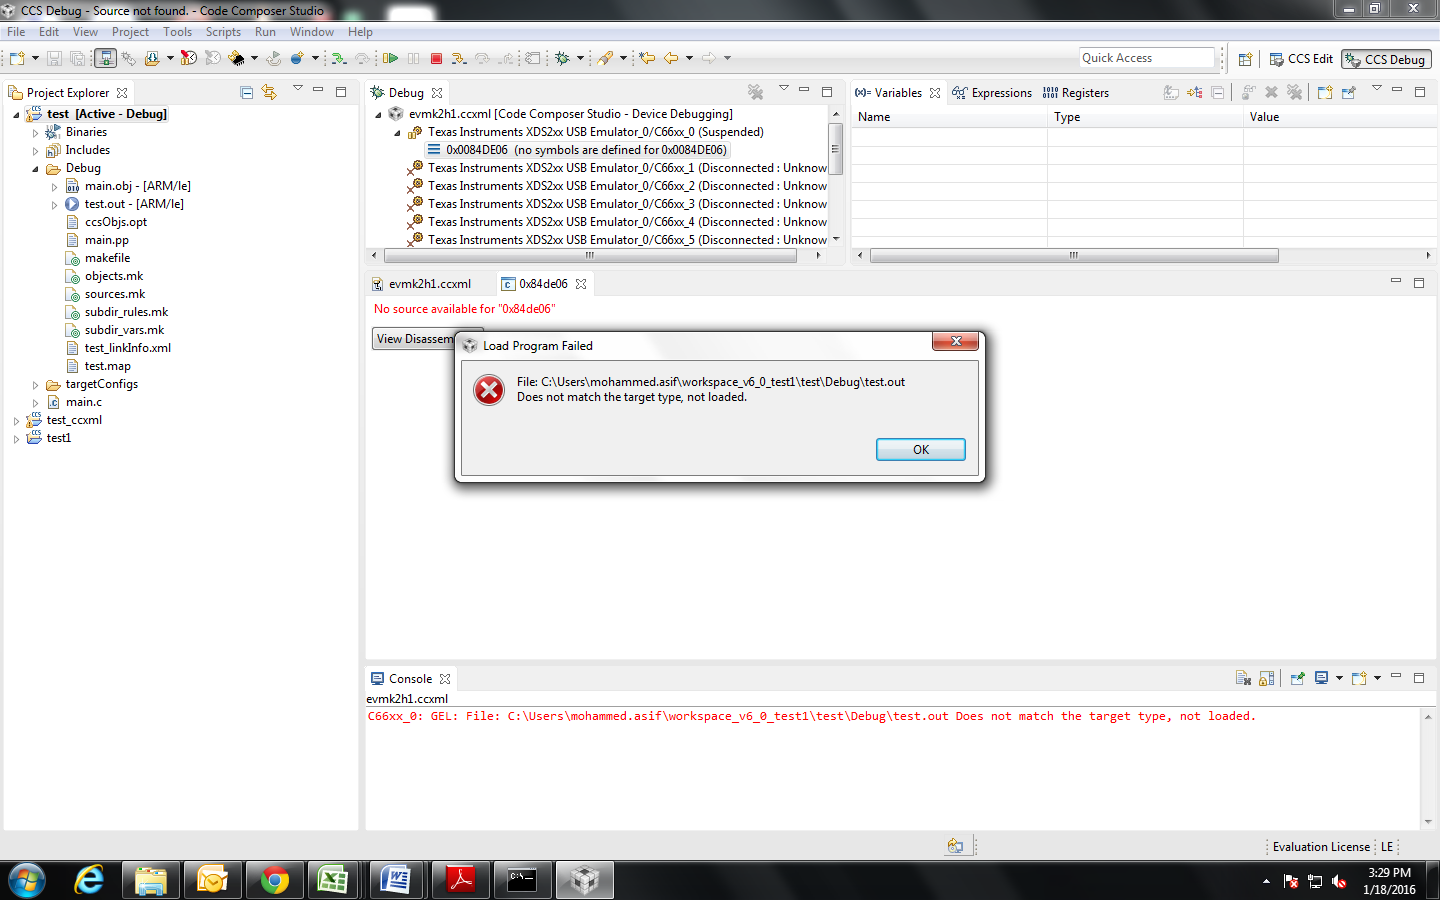Click the Help menu
This screenshot has width=1440, height=900.
point(360,32)
